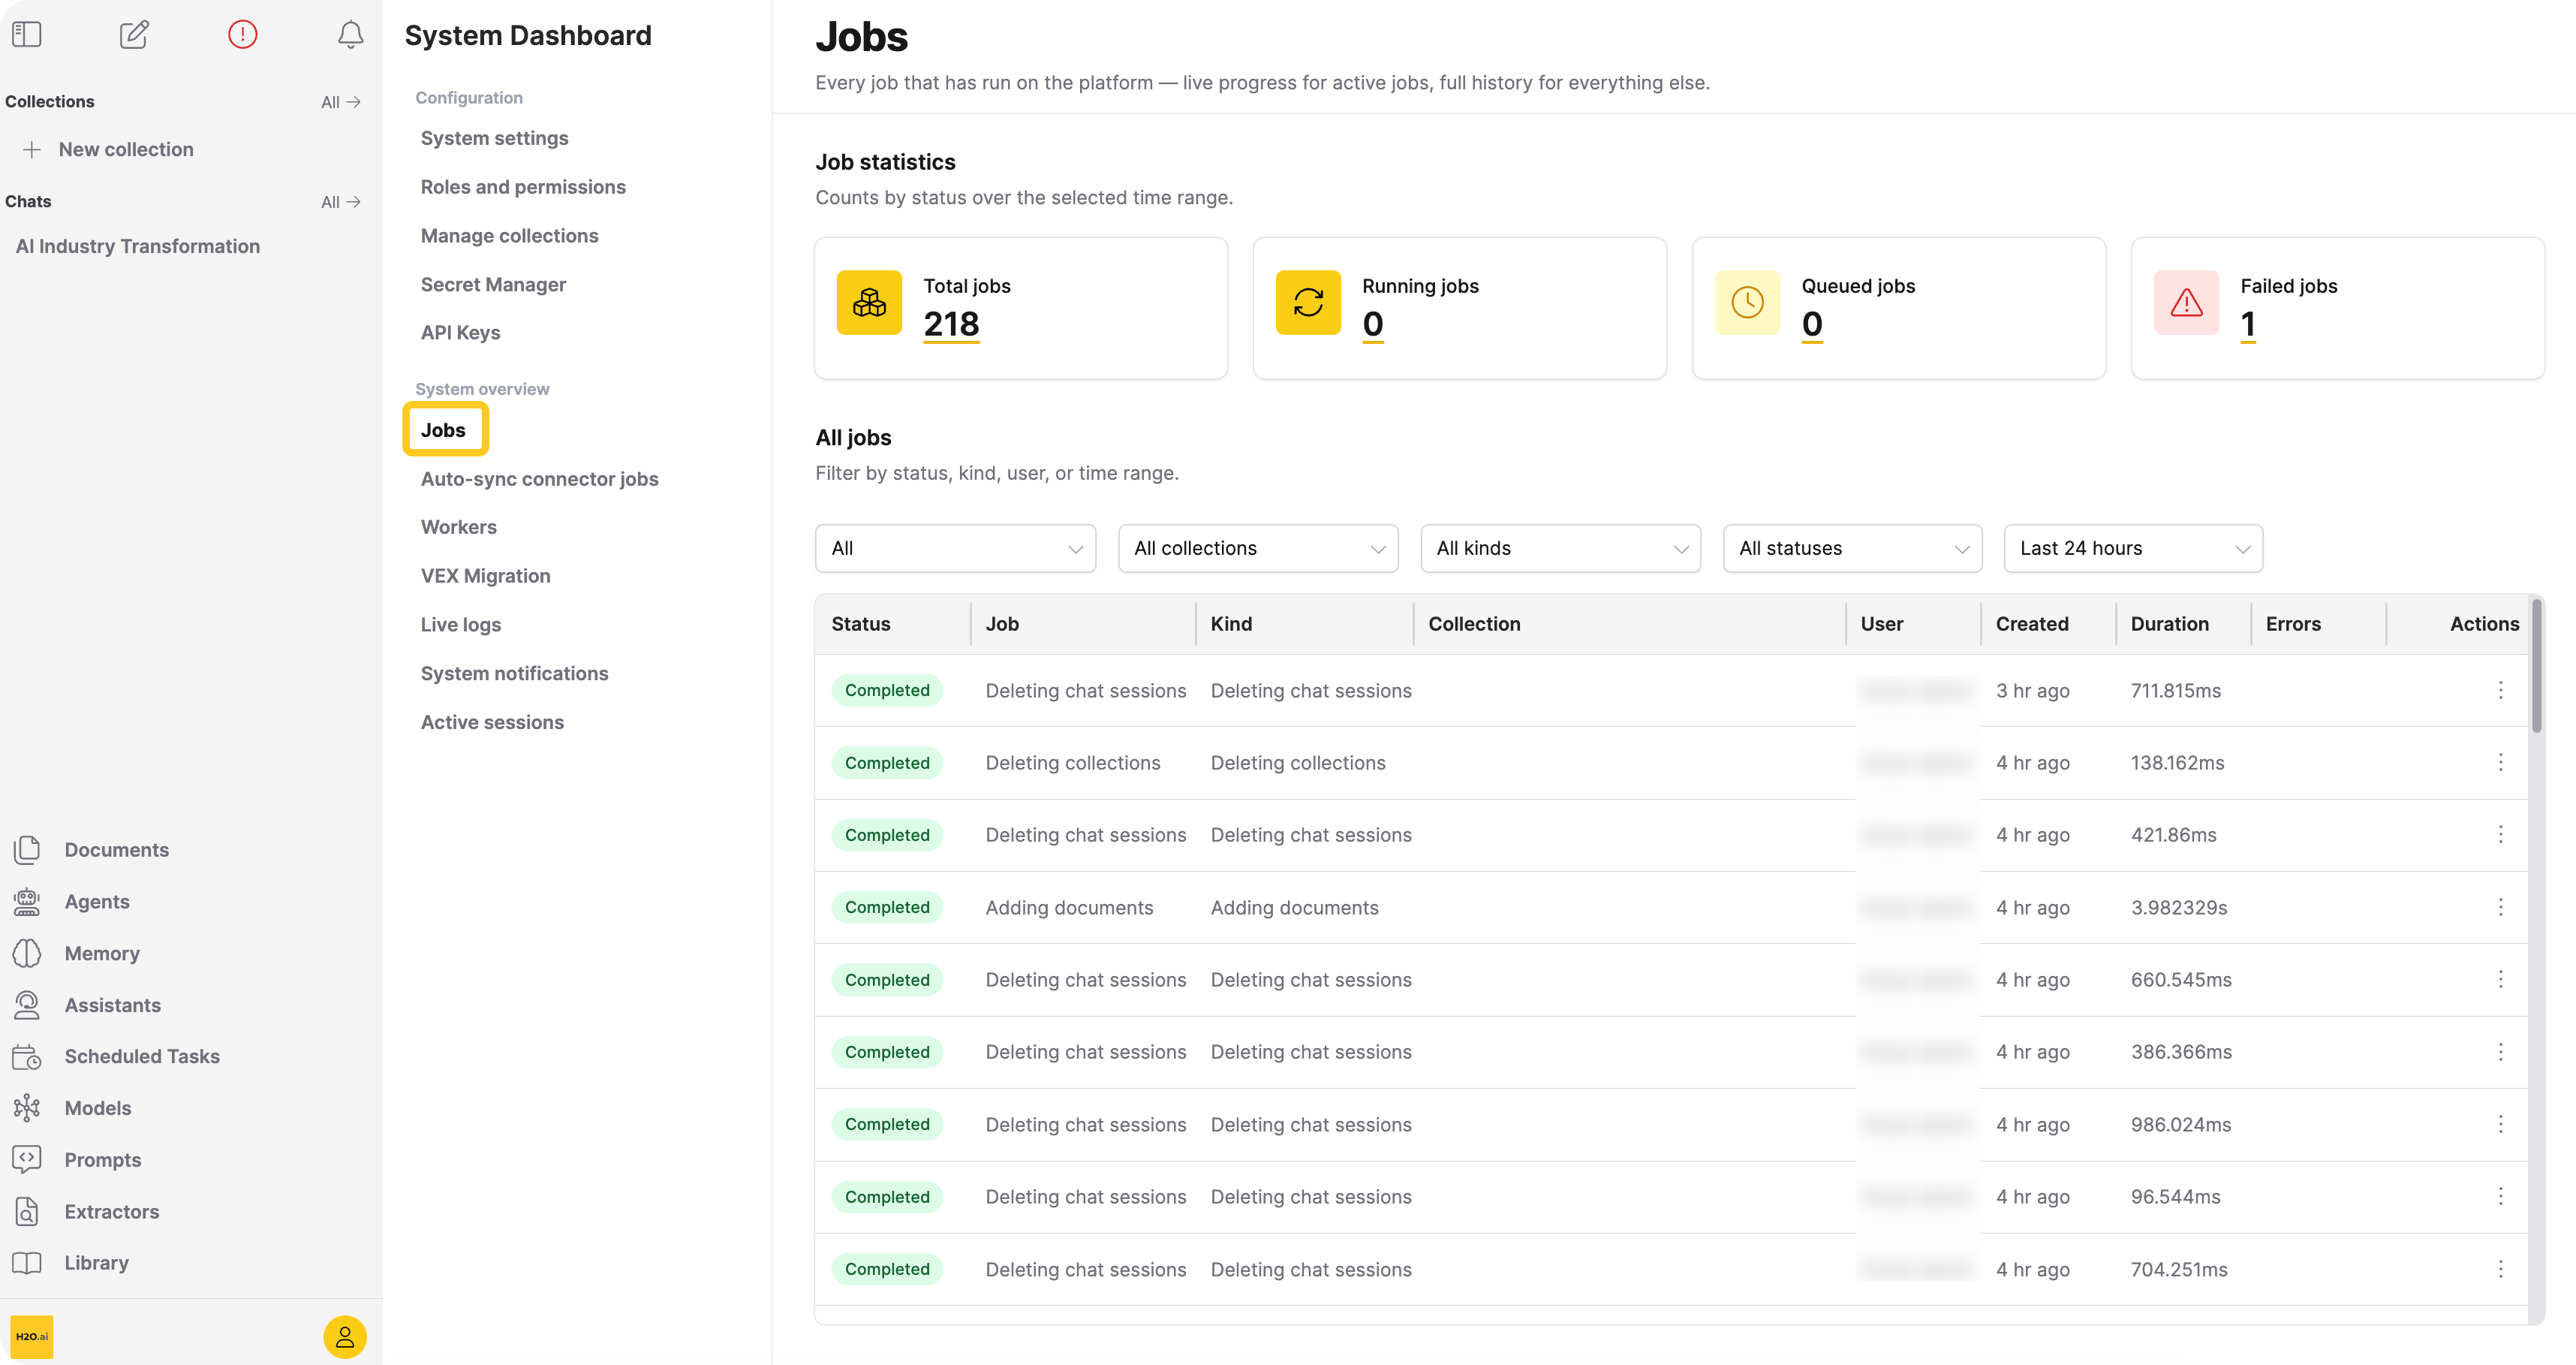Viewport: 2576px width, 1365px height.
Task: Open the All user filter dropdown
Action: tap(955, 549)
